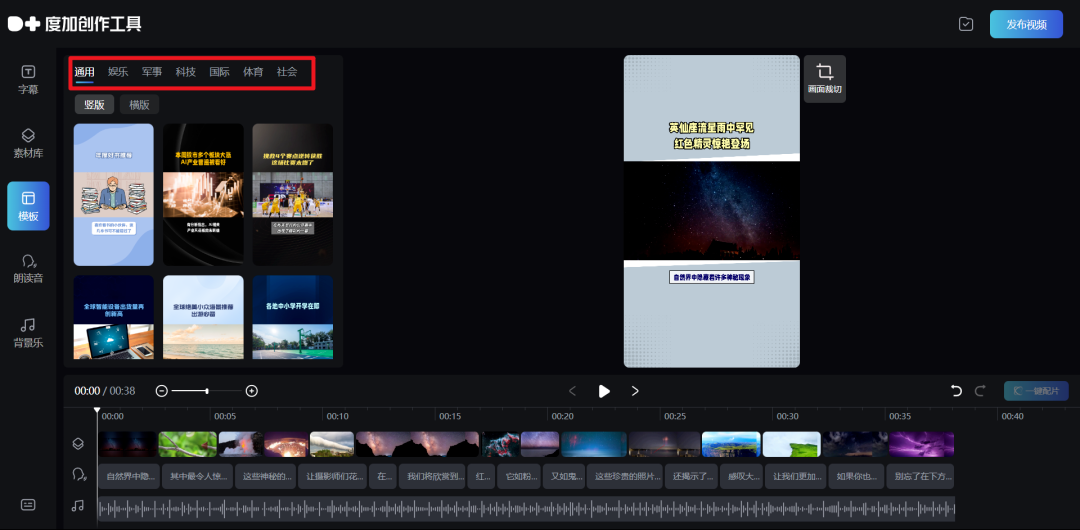1080x530 pixels.
Task: Click the preview title 英仙座流星雨中罕见
Action: [x=712, y=128]
